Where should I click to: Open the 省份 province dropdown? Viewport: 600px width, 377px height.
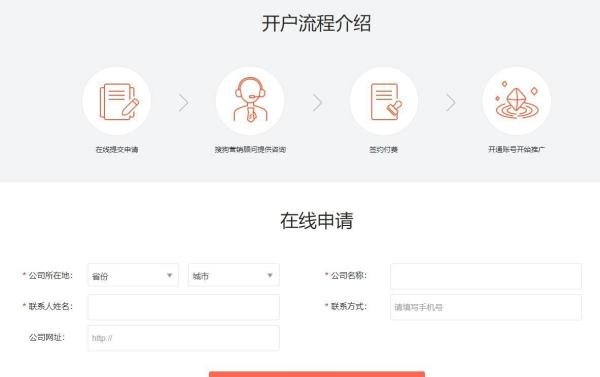133,275
